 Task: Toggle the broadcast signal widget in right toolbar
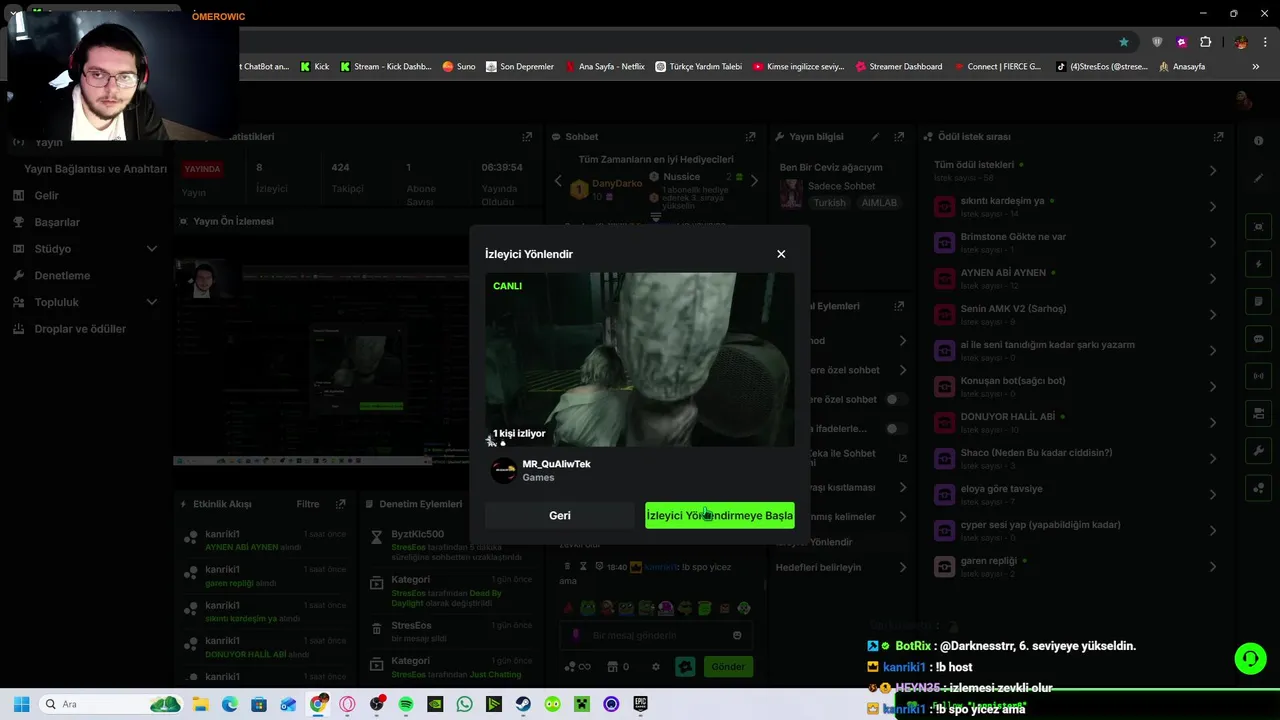click(x=1259, y=376)
